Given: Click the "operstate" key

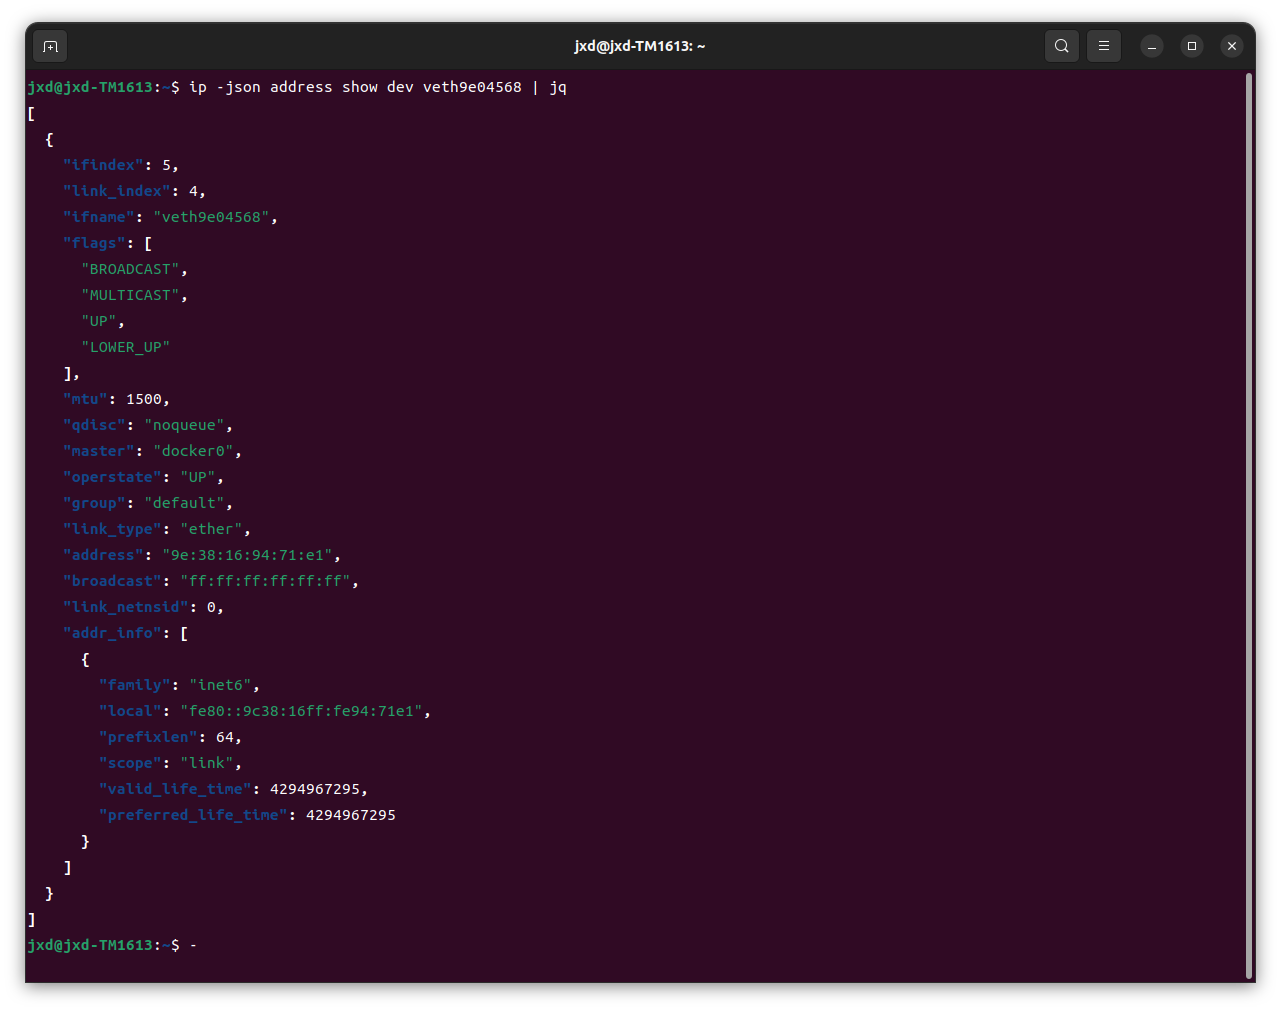Looking at the screenshot, I should point(113,477).
